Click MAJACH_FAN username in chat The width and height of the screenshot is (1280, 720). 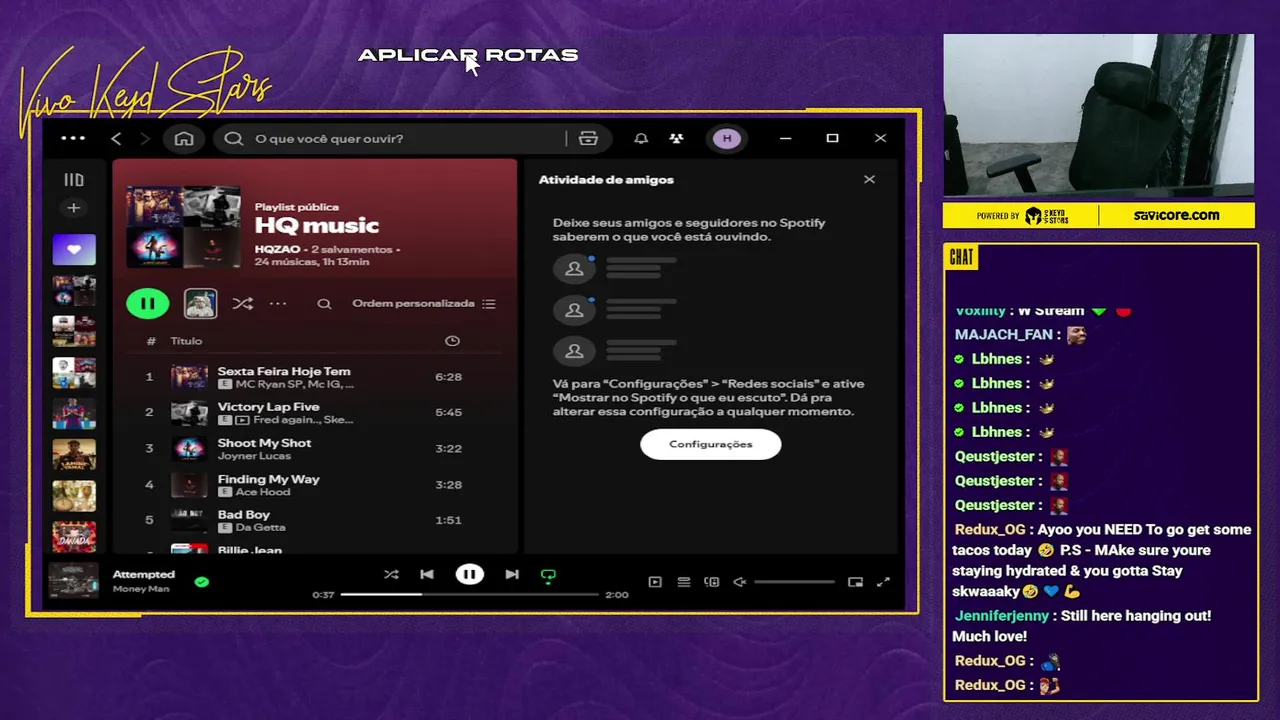[1004, 335]
